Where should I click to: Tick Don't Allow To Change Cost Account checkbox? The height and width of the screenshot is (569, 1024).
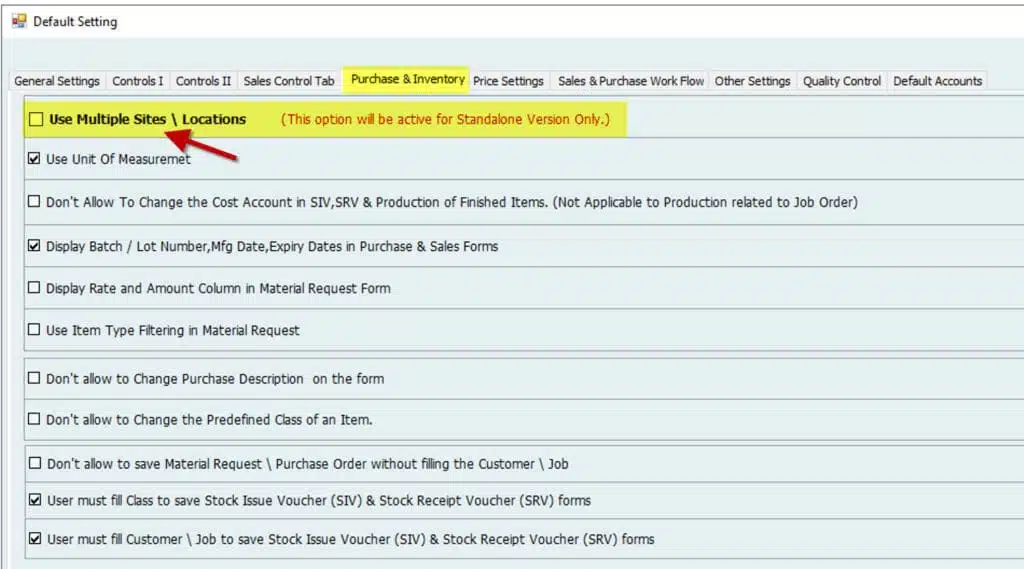[x=34, y=202]
